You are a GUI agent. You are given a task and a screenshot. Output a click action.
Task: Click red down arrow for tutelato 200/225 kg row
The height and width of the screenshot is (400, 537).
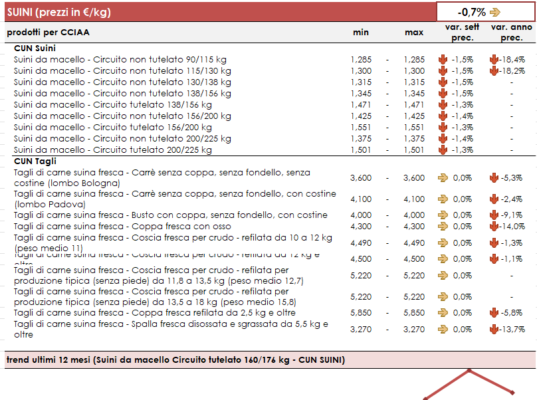coord(443,150)
